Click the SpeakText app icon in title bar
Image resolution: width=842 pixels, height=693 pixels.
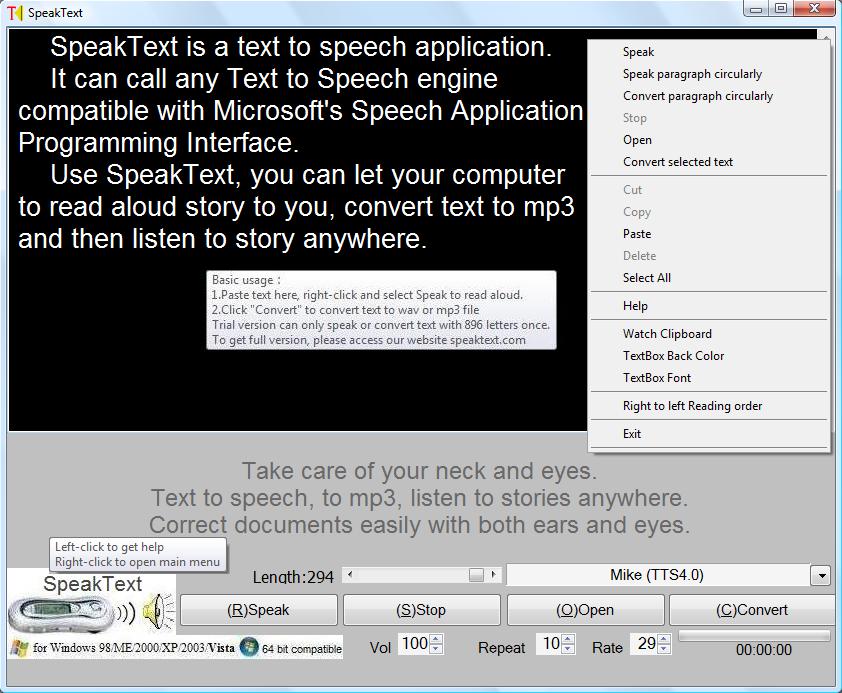tap(16, 13)
